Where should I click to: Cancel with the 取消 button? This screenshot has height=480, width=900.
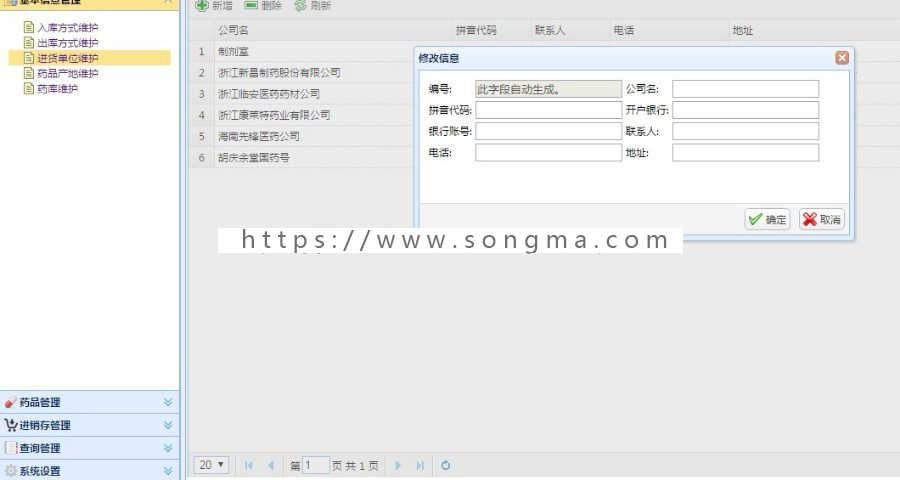pyautogui.click(x=821, y=219)
